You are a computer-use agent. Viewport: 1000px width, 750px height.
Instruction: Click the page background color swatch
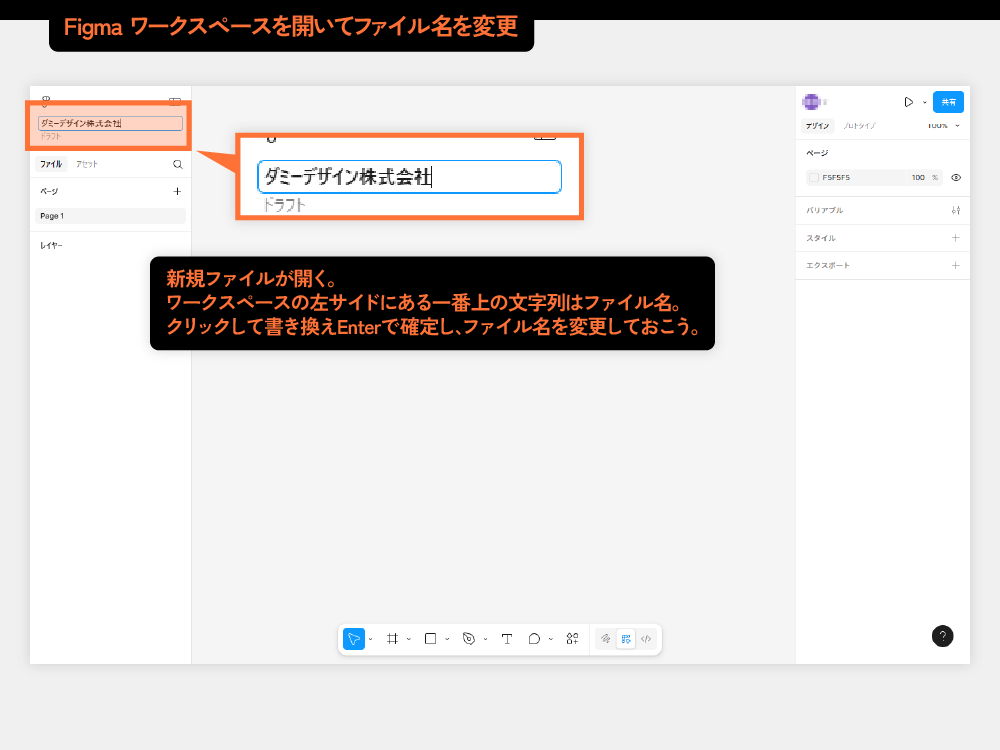(814, 178)
